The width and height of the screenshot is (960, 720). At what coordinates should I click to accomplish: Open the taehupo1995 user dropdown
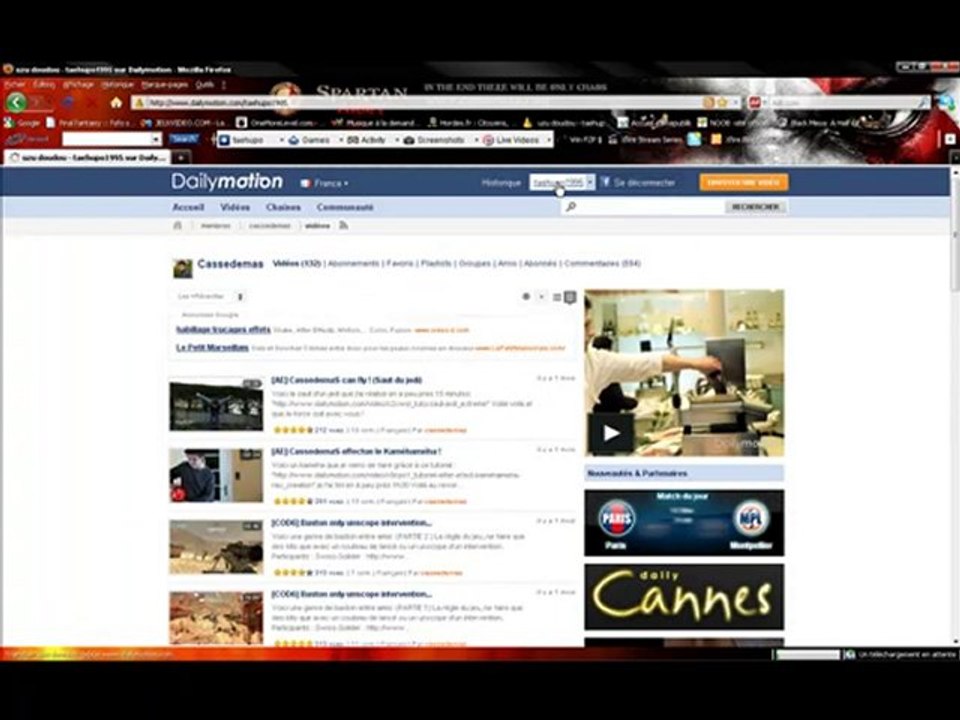pos(561,182)
